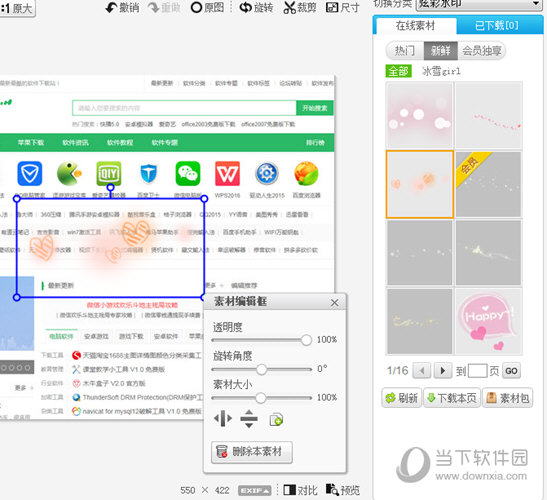
Task: Select the 冰雪girl category
Action: click(441, 71)
